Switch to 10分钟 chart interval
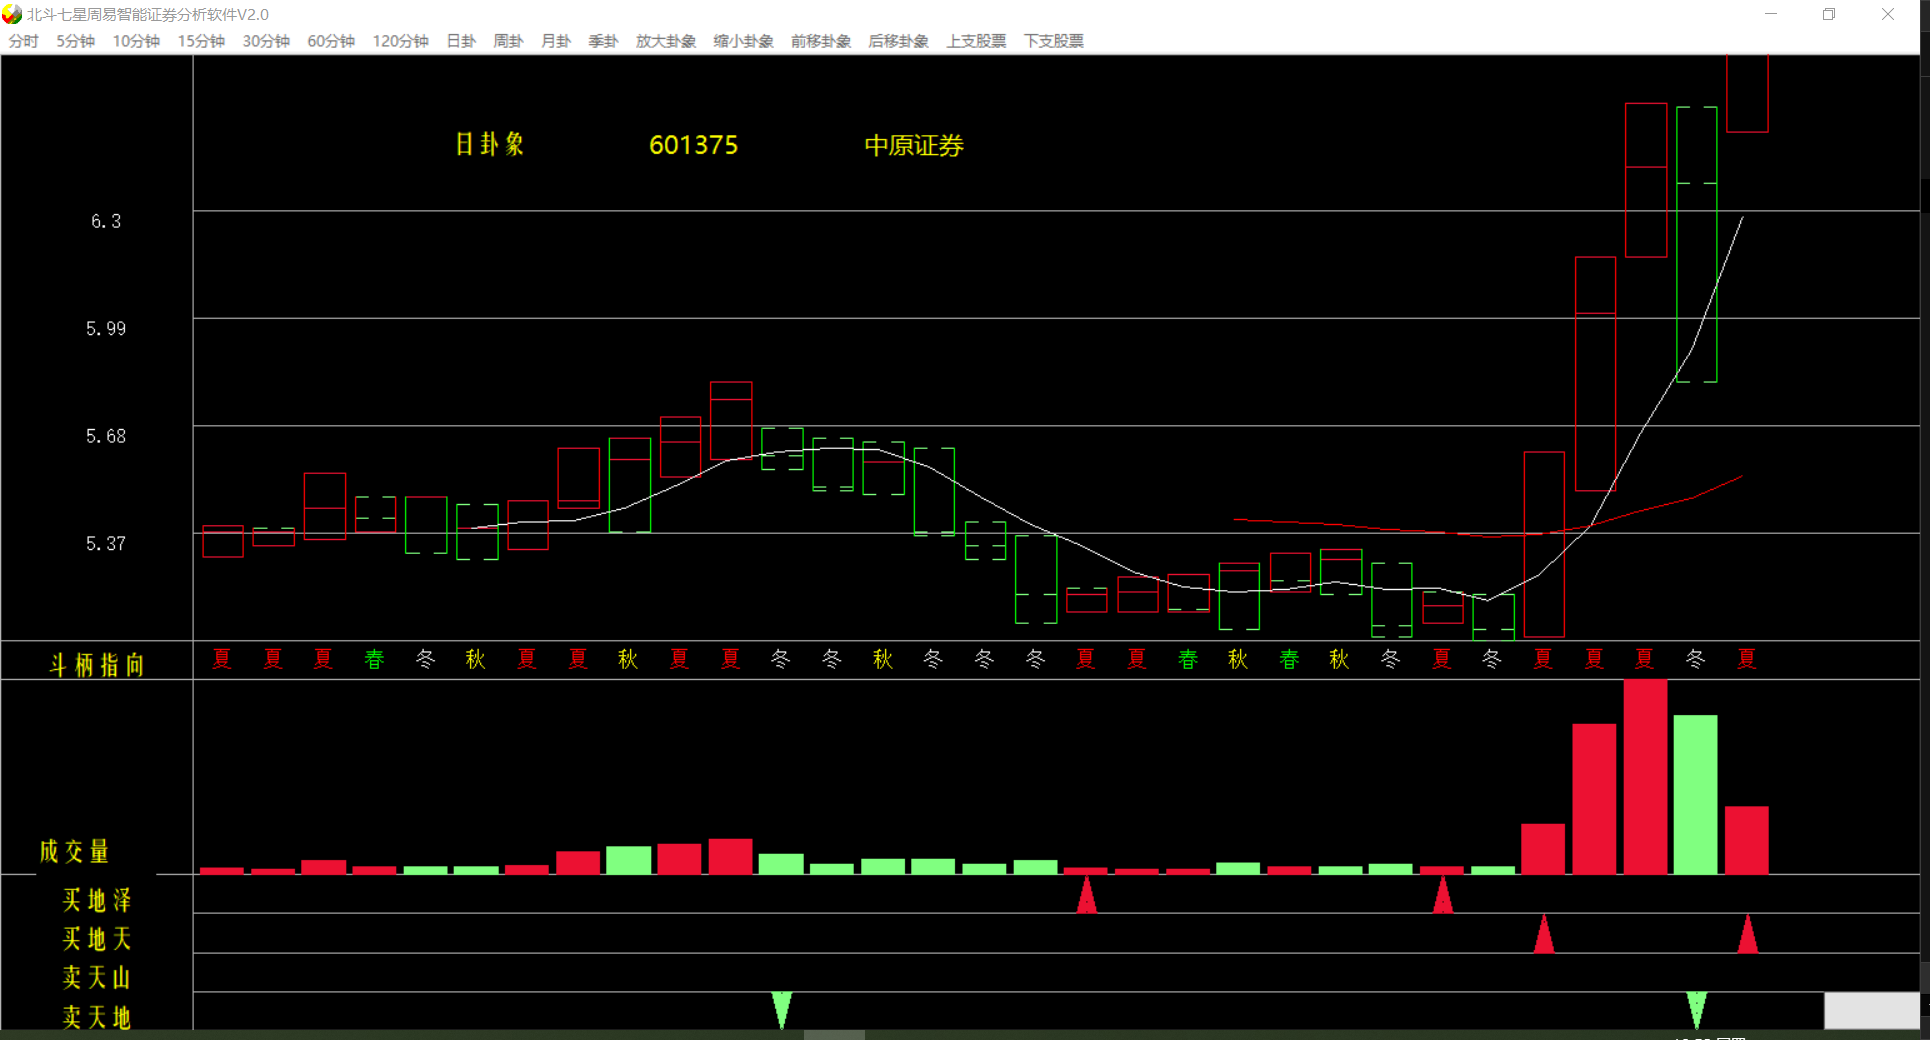 click(x=136, y=41)
